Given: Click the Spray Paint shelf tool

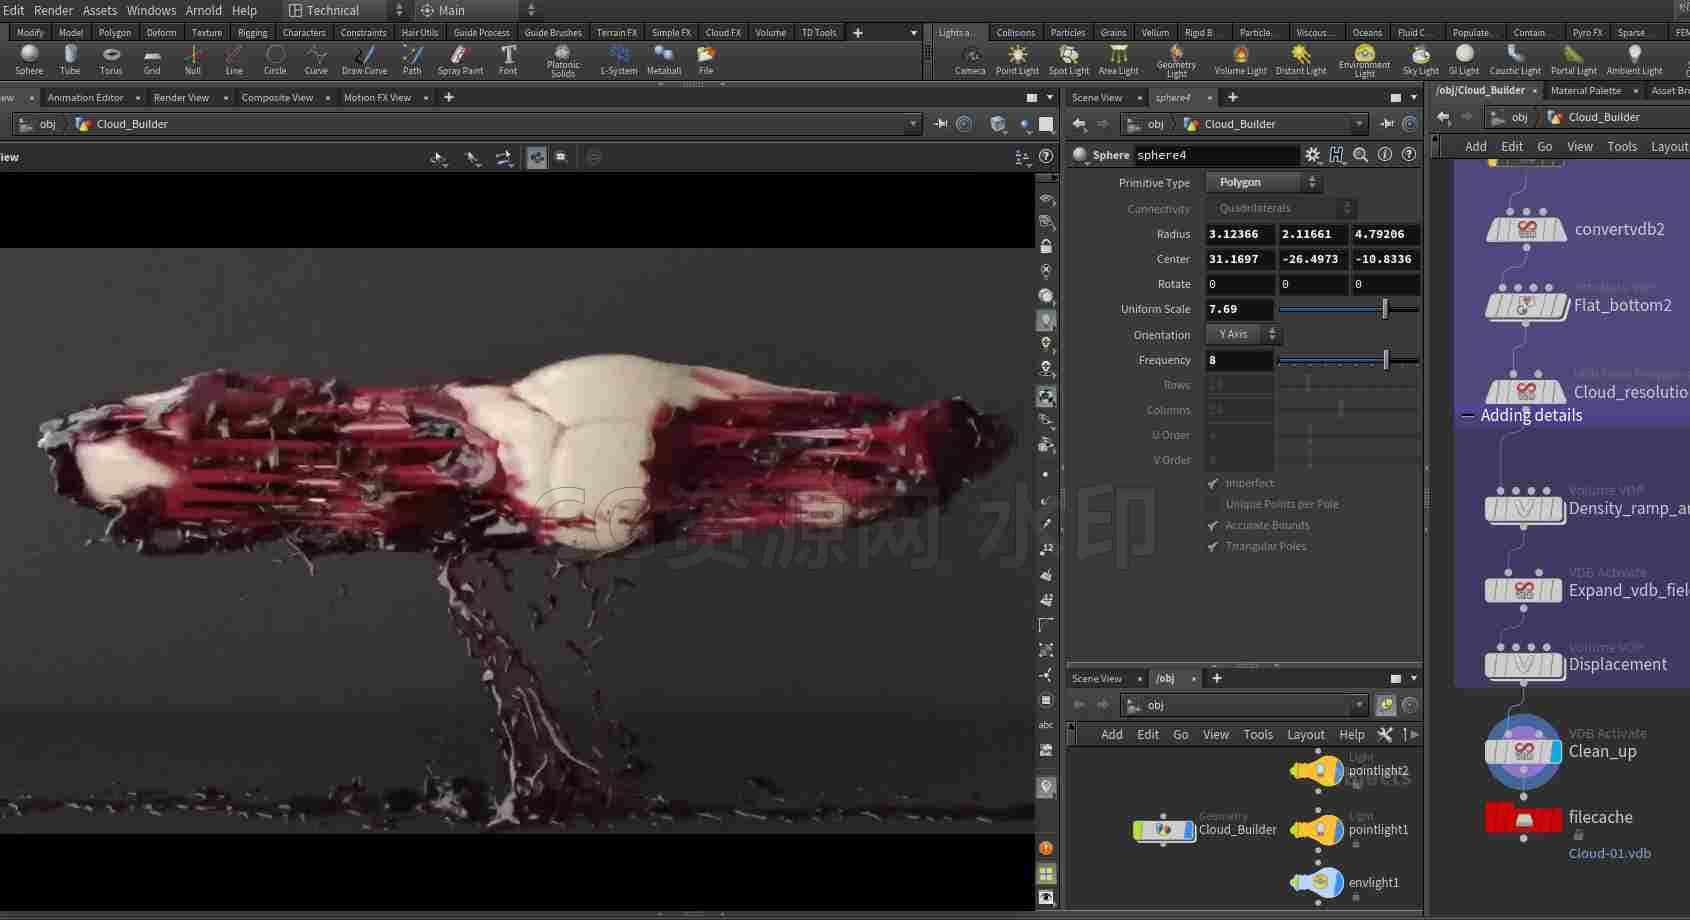Looking at the screenshot, I should pos(460,60).
